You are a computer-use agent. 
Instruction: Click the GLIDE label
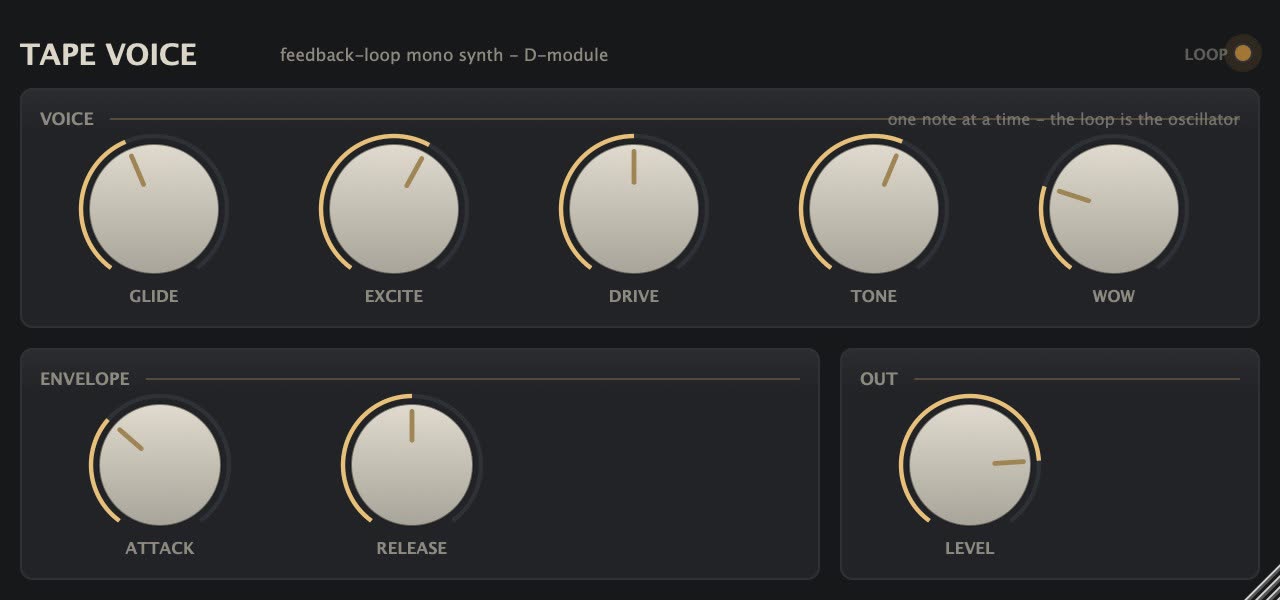point(154,296)
